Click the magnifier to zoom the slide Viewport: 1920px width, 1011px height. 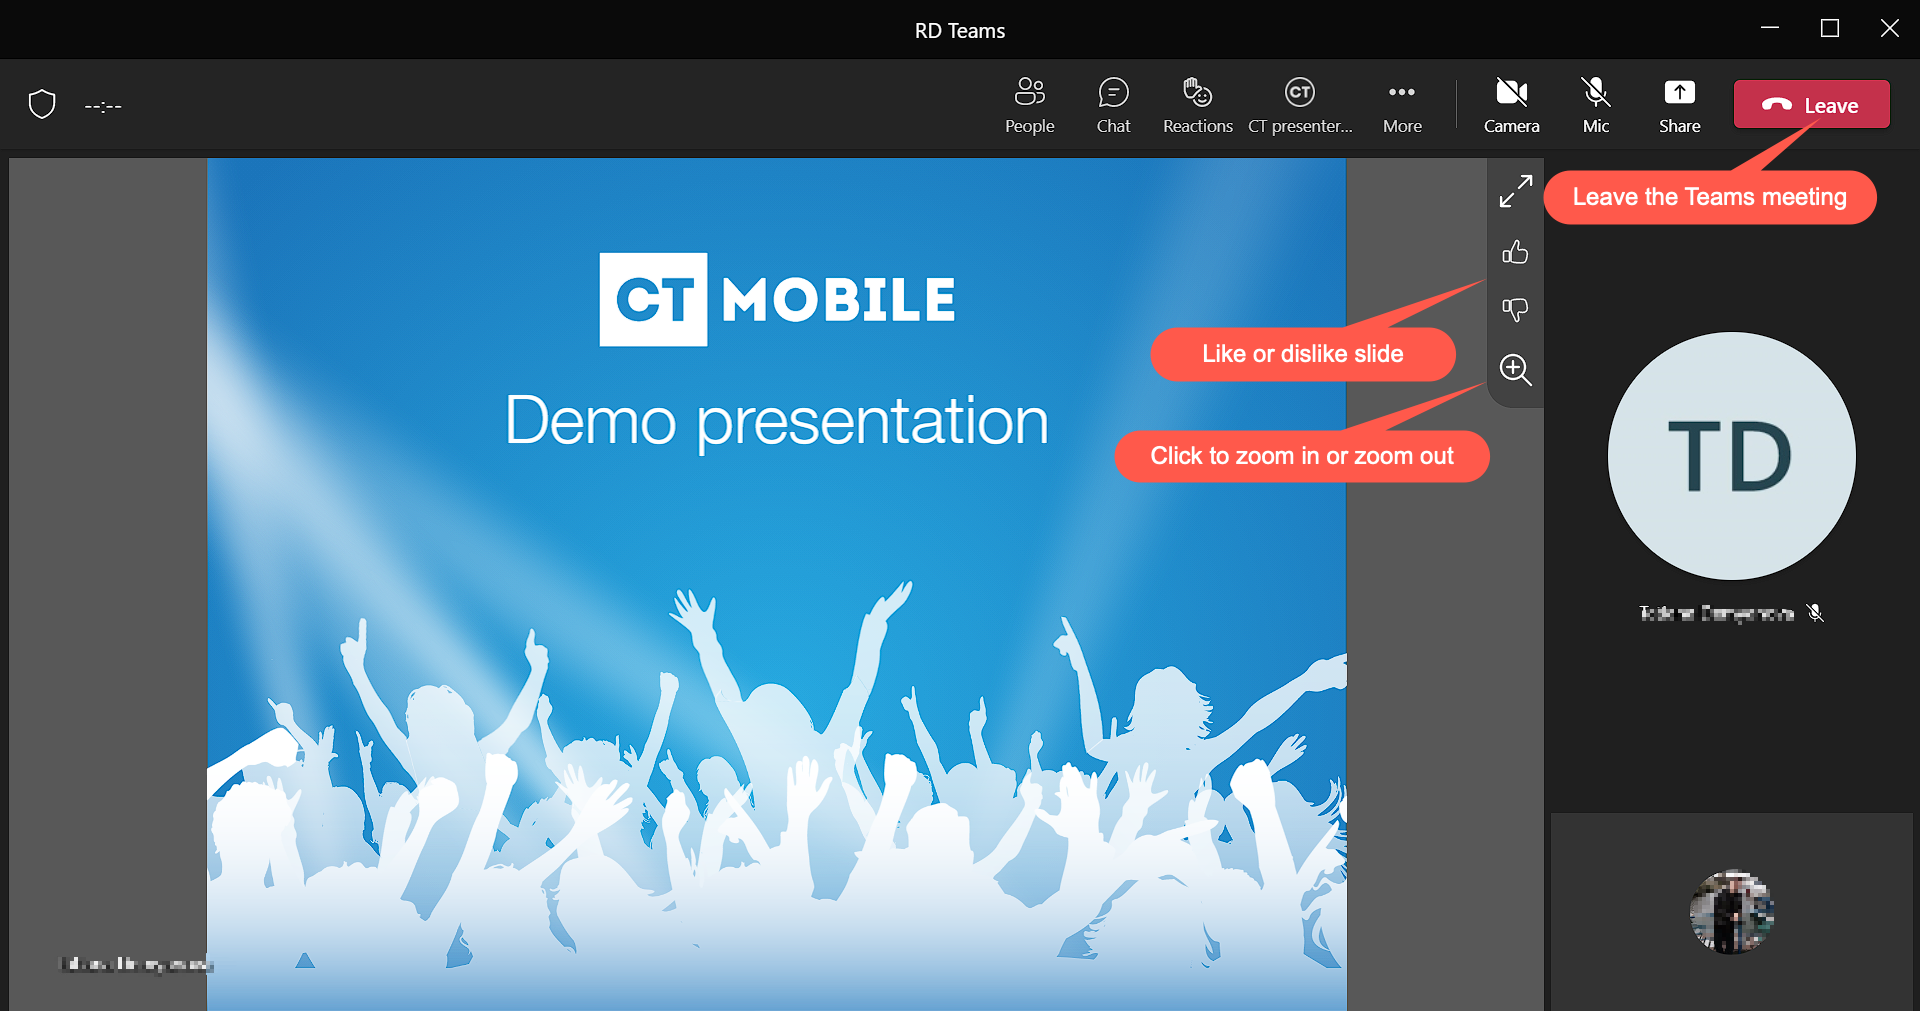1515,371
